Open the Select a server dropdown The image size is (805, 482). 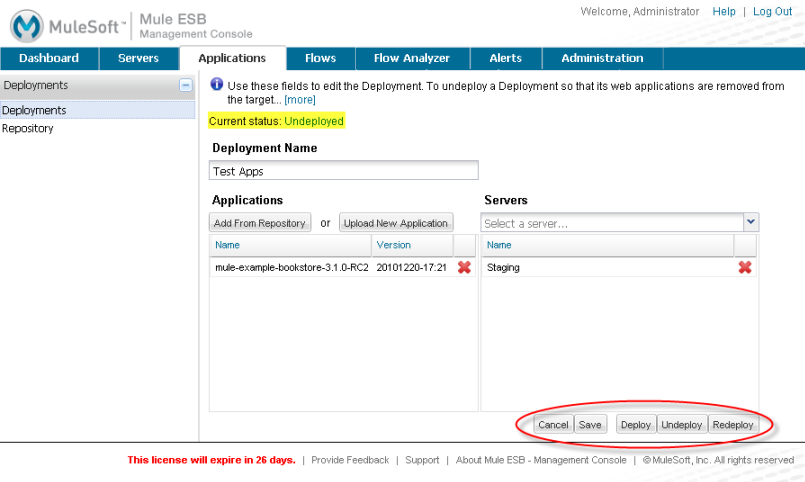[x=750, y=223]
